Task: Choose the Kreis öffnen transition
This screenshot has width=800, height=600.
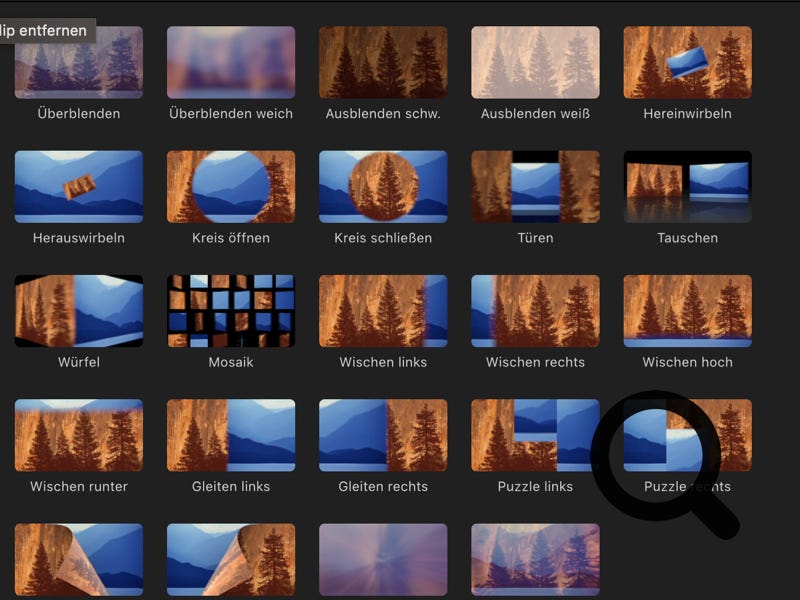Action: [231, 186]
